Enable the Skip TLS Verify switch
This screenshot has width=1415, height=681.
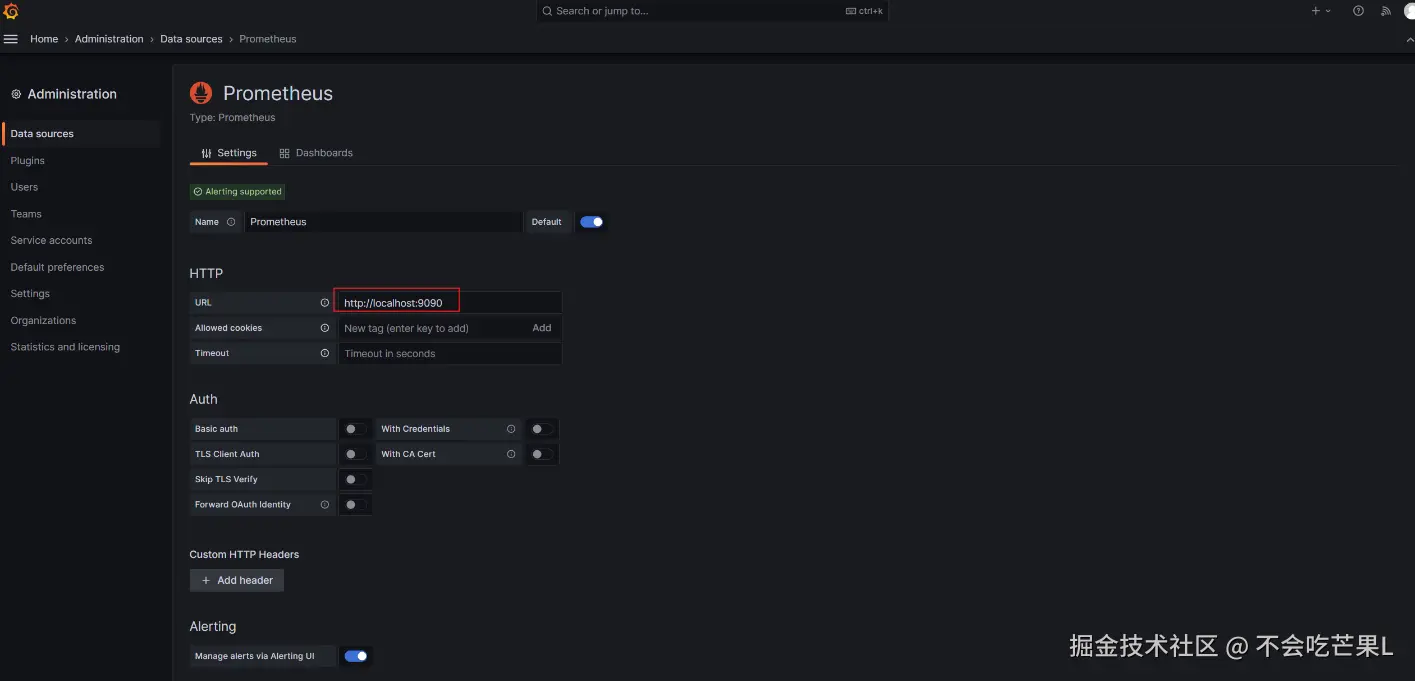point(355,480)
